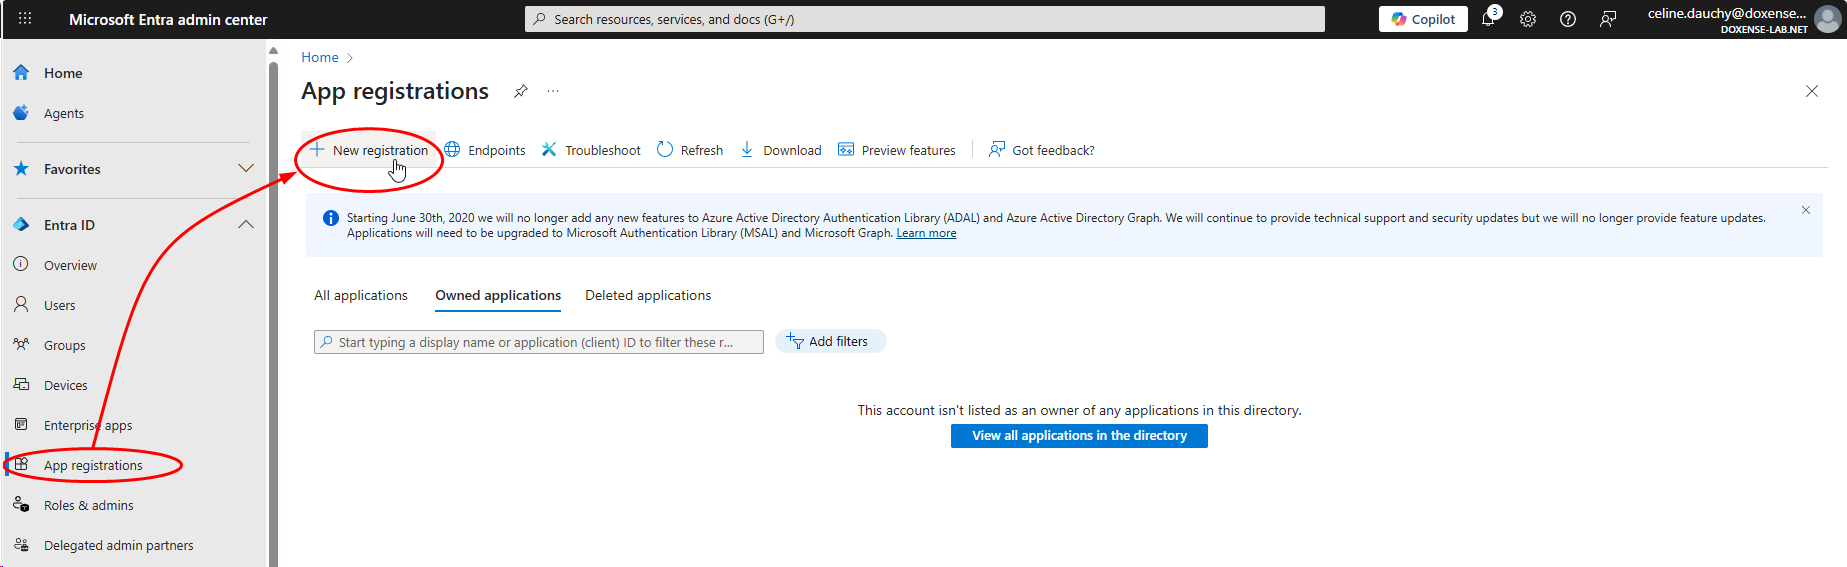Focus the application name filter box
1847x567 pixels.
pyautogui.click(x=539, y=342)
